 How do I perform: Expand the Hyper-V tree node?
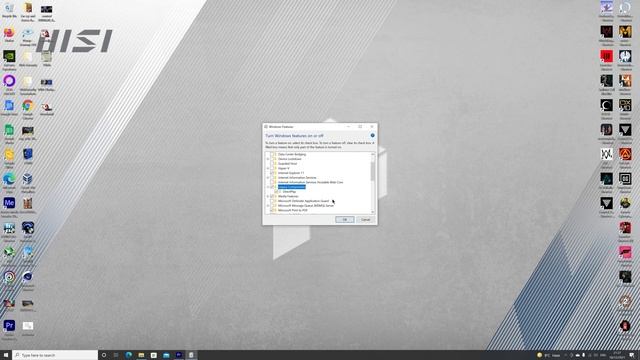coord(268,168)
